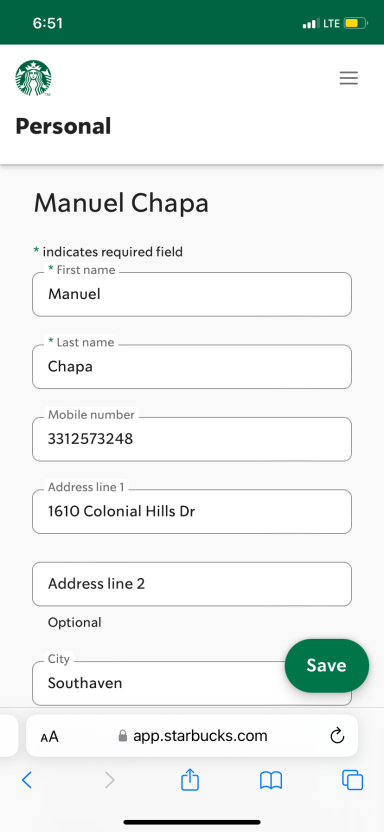Open the hamburger menu icon
The width and height of the screenshot is (384, 832).
(348, 78)
